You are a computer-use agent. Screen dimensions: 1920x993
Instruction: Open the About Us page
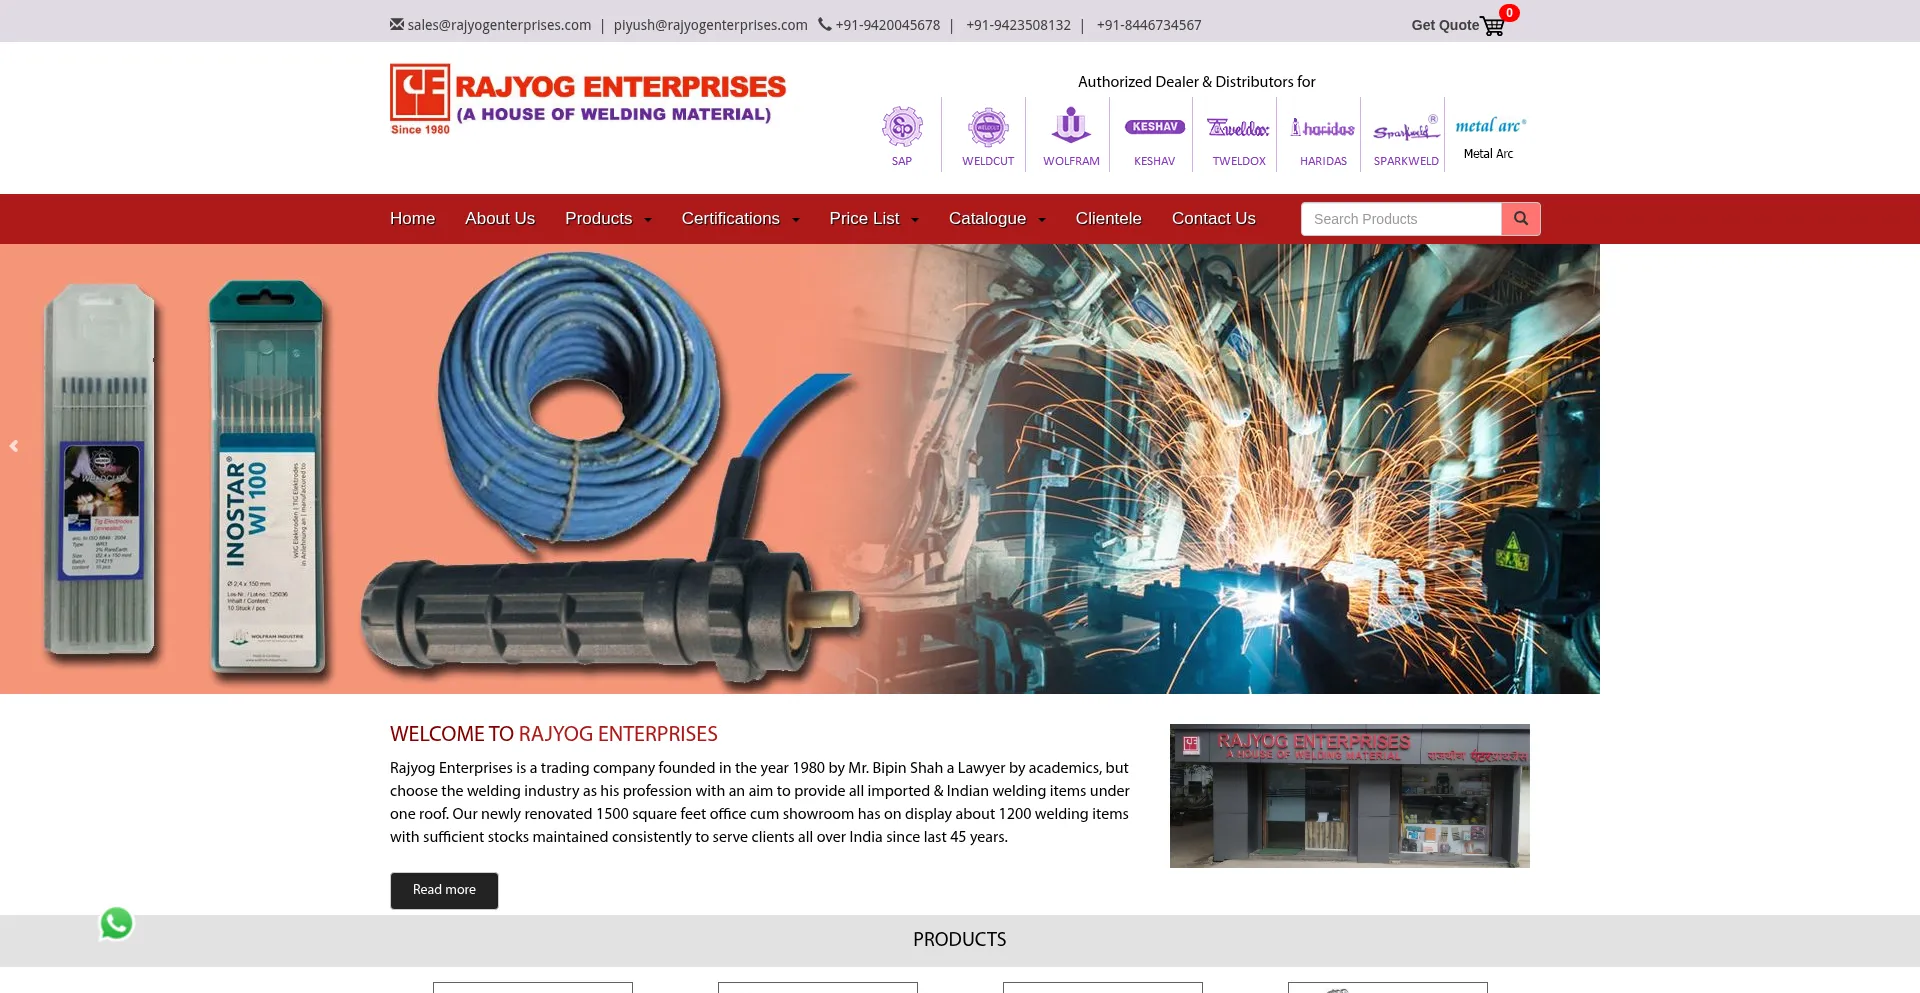click(x=500, y=219)
